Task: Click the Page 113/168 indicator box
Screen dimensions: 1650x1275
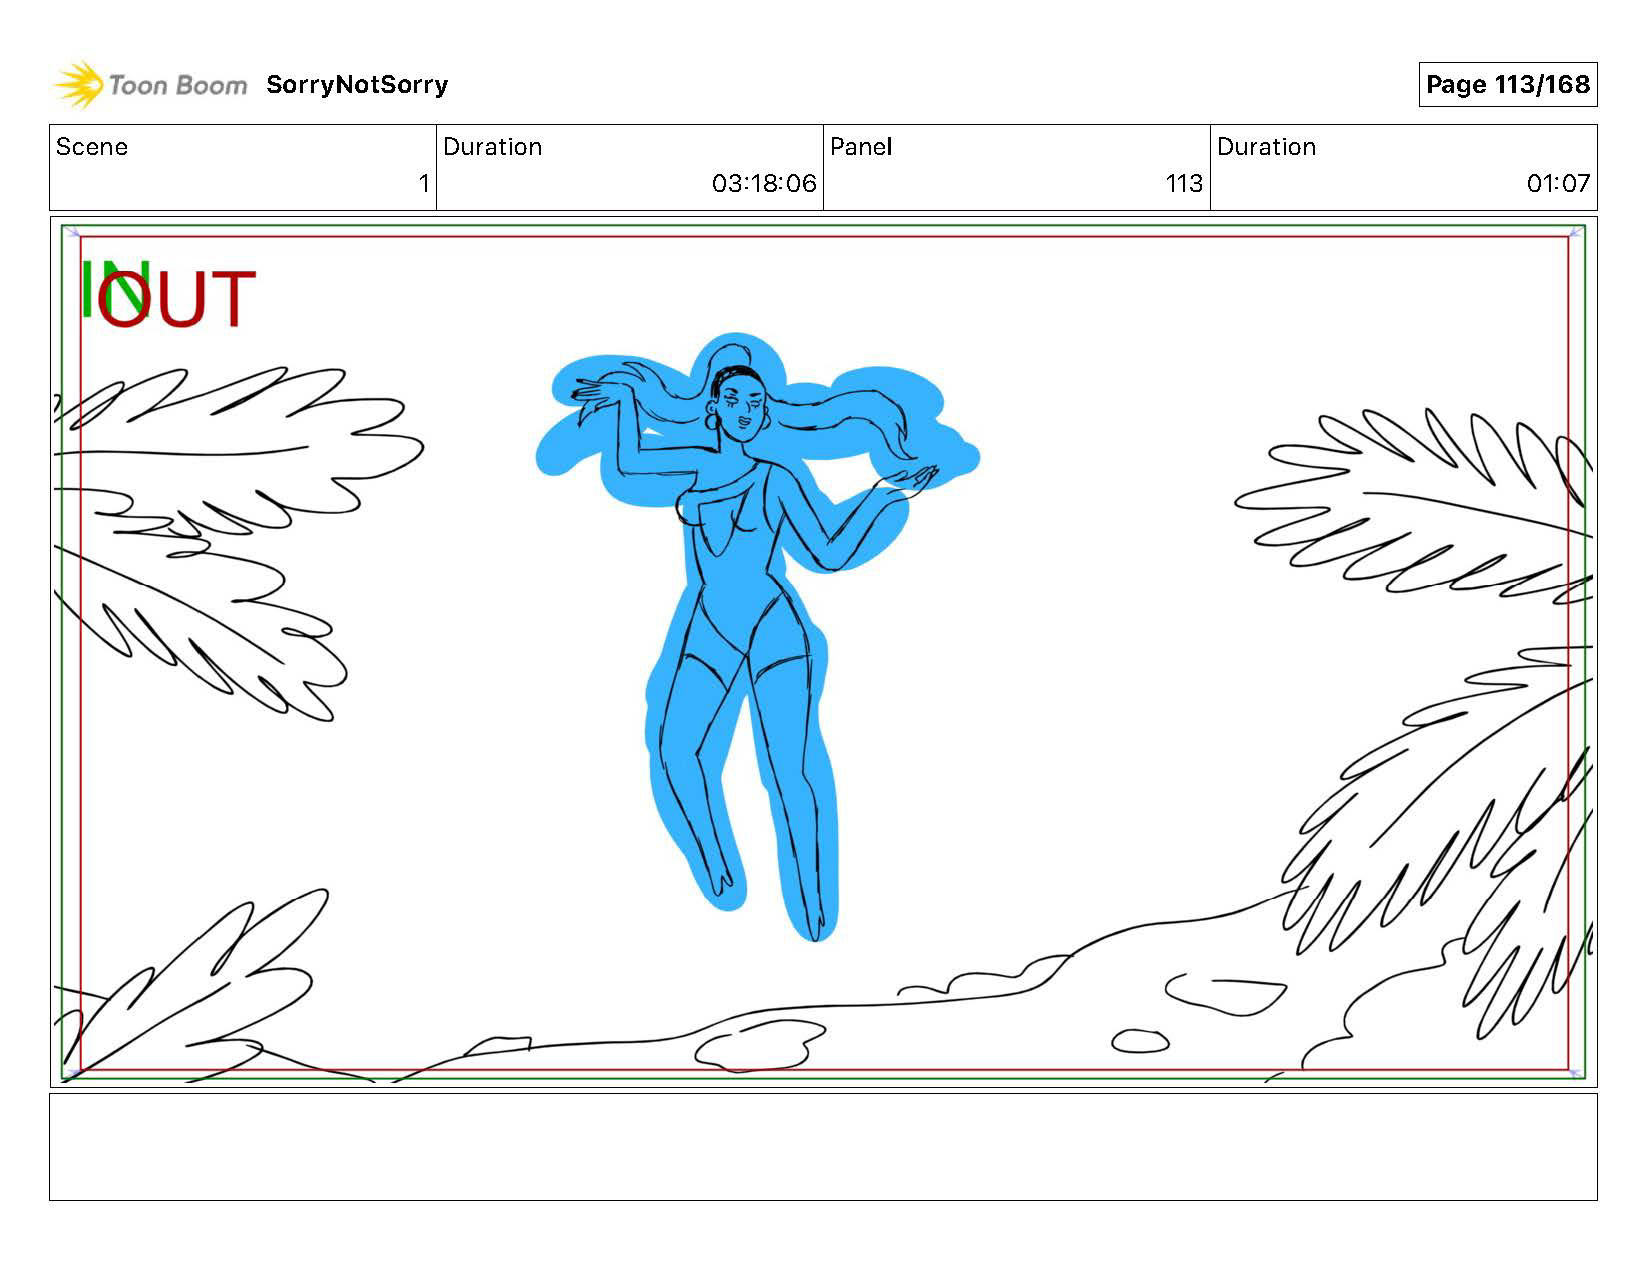Action: coord(1507,85)
